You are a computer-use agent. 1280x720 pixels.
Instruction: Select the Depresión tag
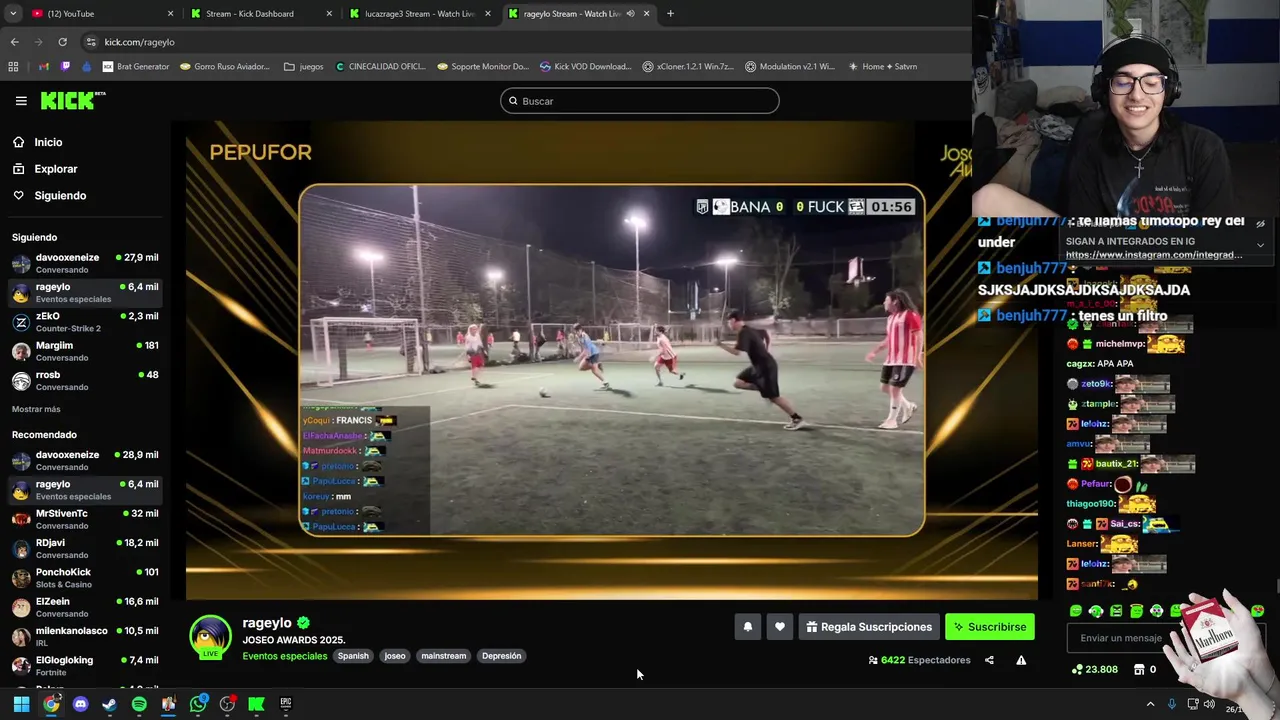tap(501, 656)
